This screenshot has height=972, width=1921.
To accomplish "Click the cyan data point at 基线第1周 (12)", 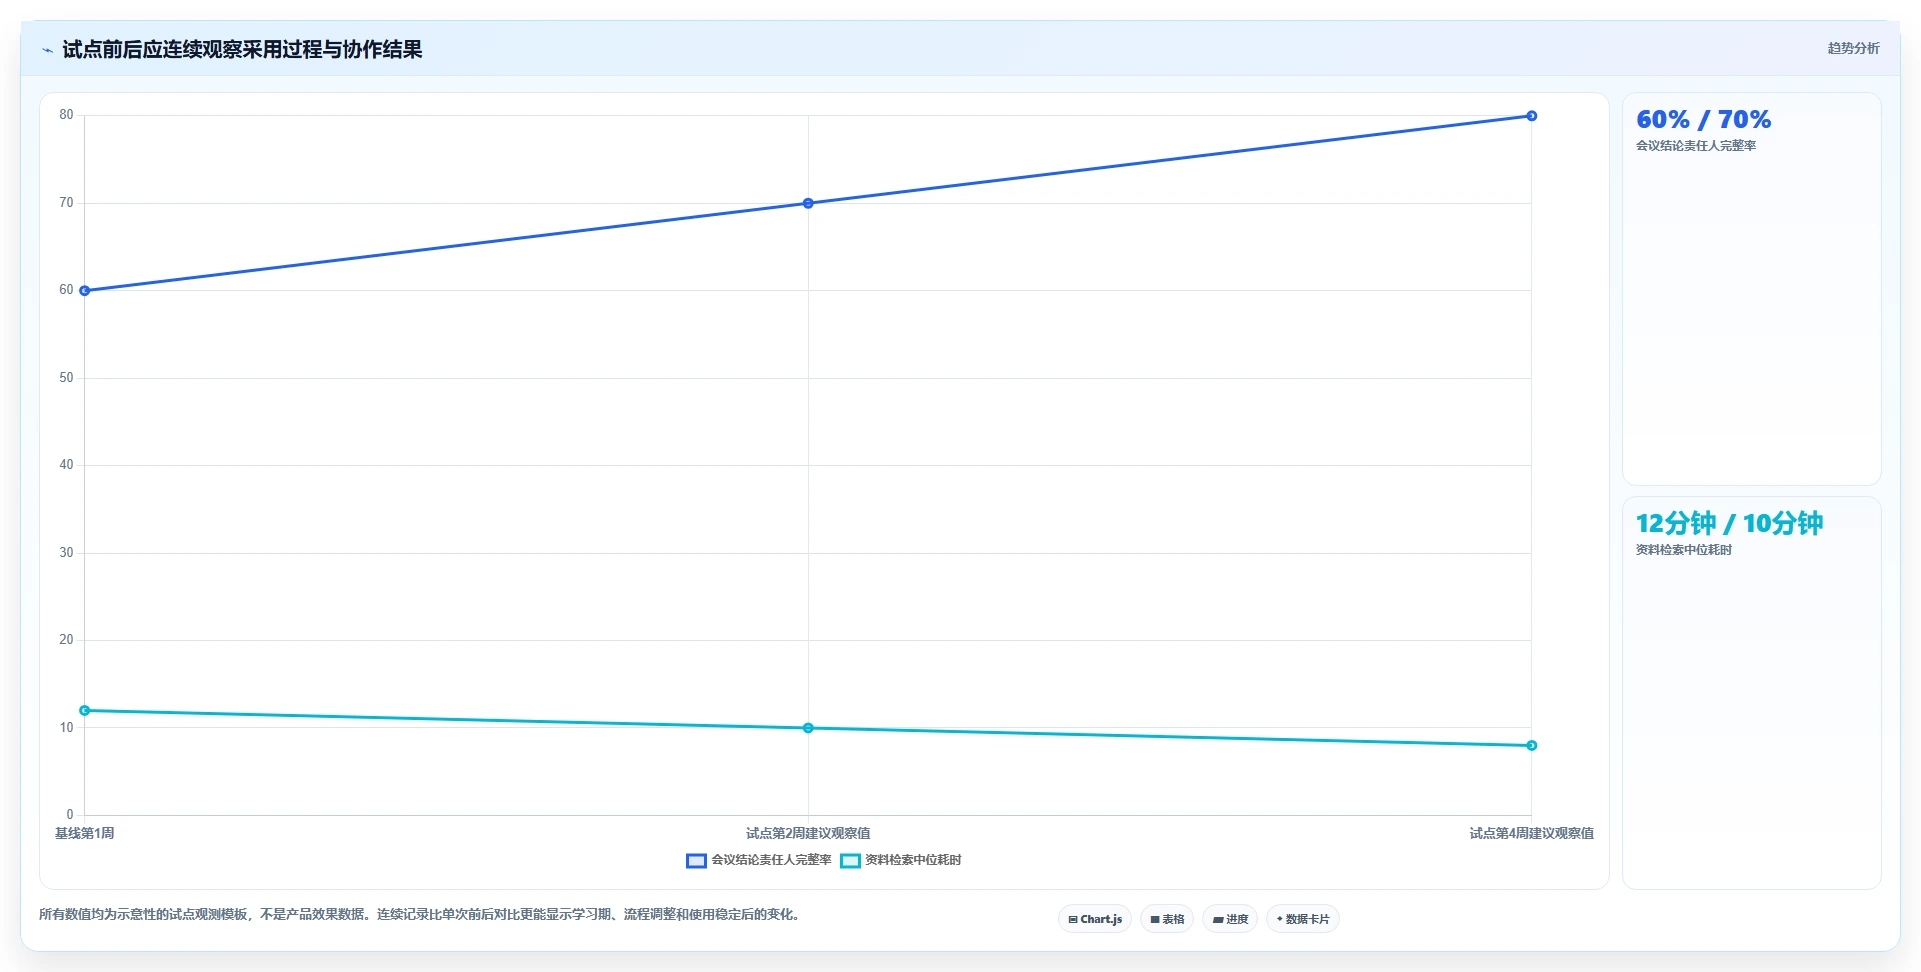I will click(x=85, y=710).
